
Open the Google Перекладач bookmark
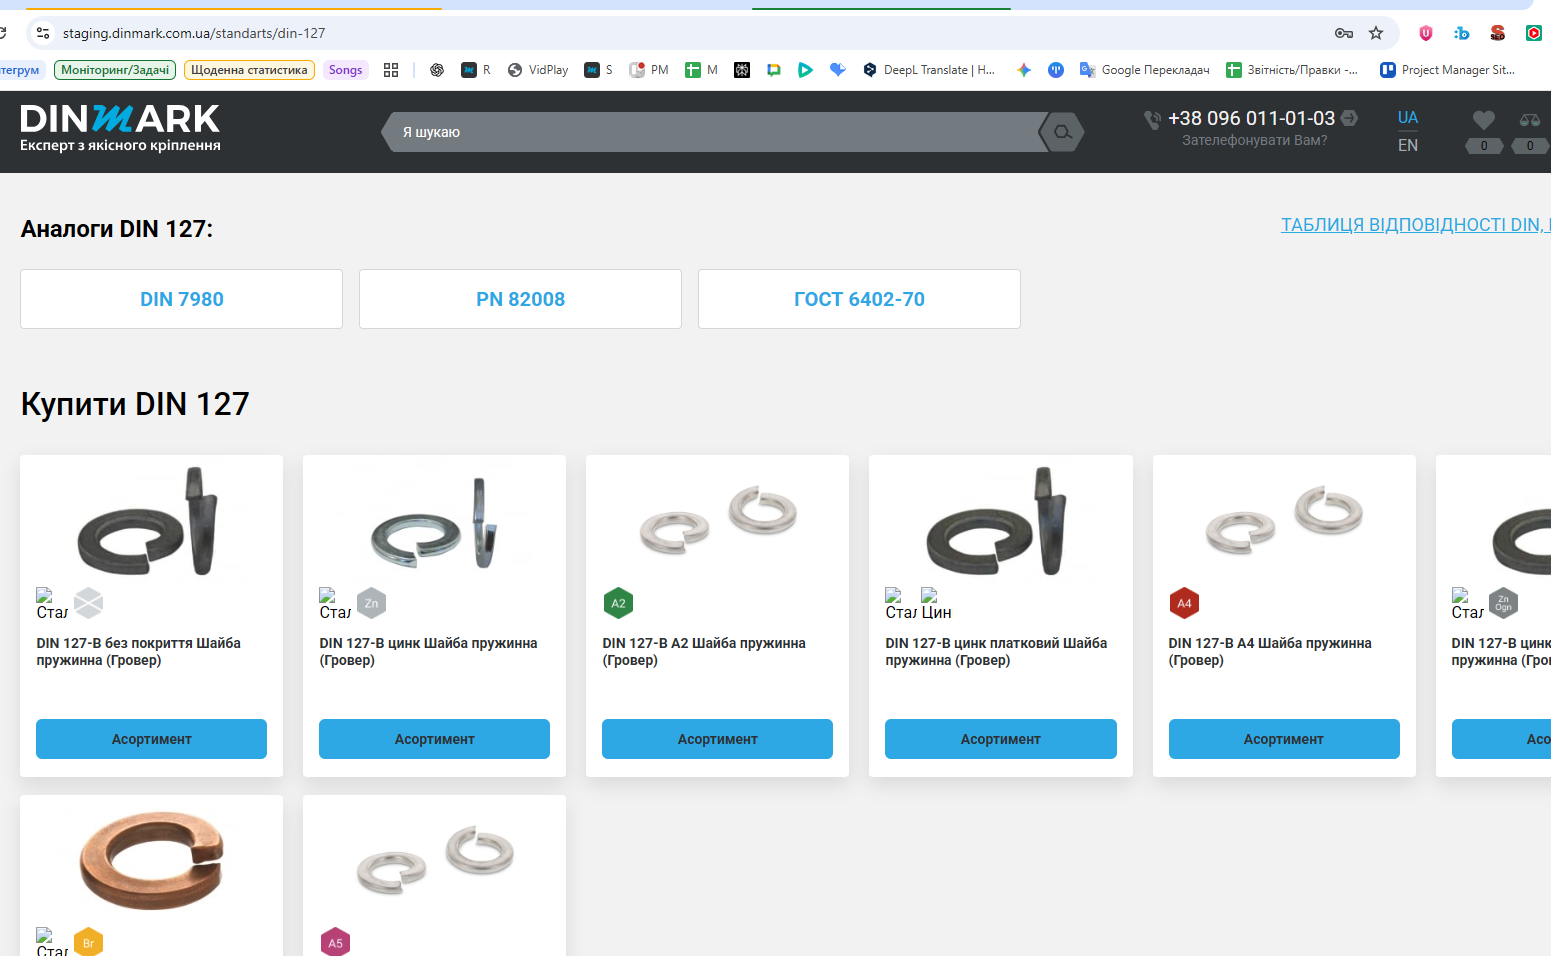pyautogui.click(x=1145, y=70)
